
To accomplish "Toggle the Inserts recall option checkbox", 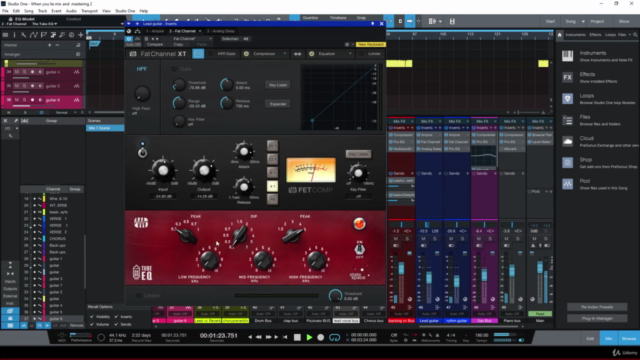I will pyautogui.click(x=116, y=317).
